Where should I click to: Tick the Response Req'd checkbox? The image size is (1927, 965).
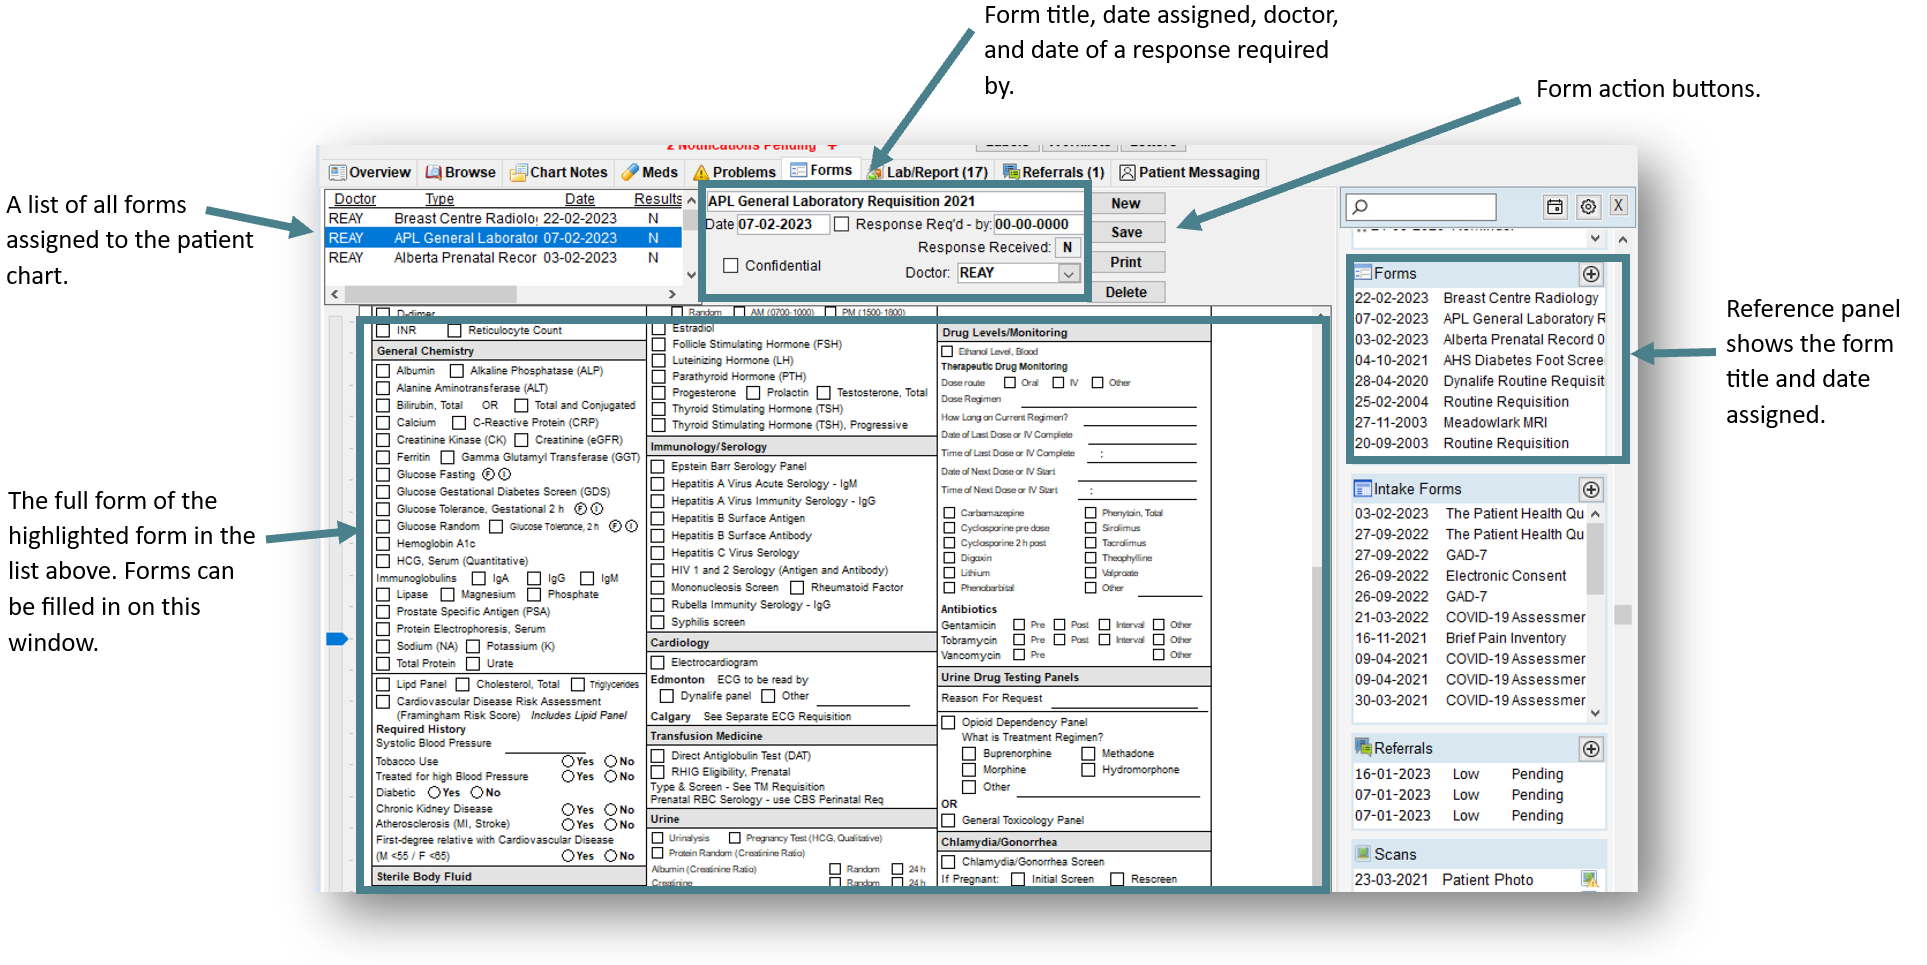point(842,225)
